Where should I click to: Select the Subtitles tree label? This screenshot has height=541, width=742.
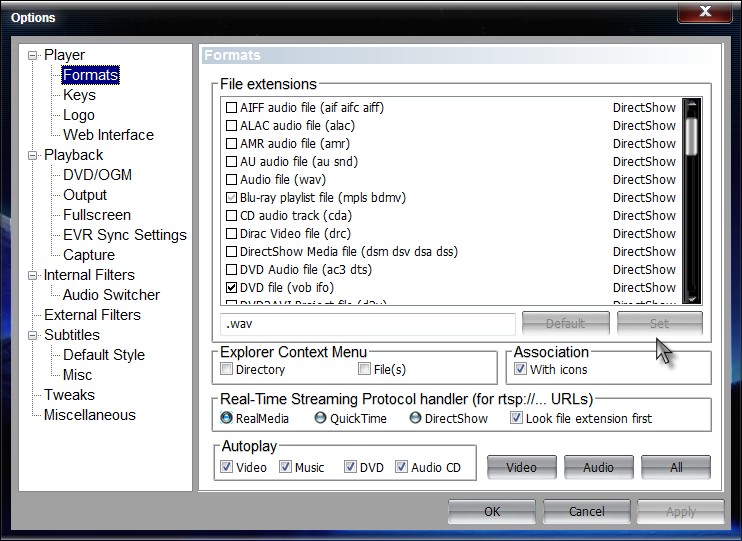tap(72, 335)
